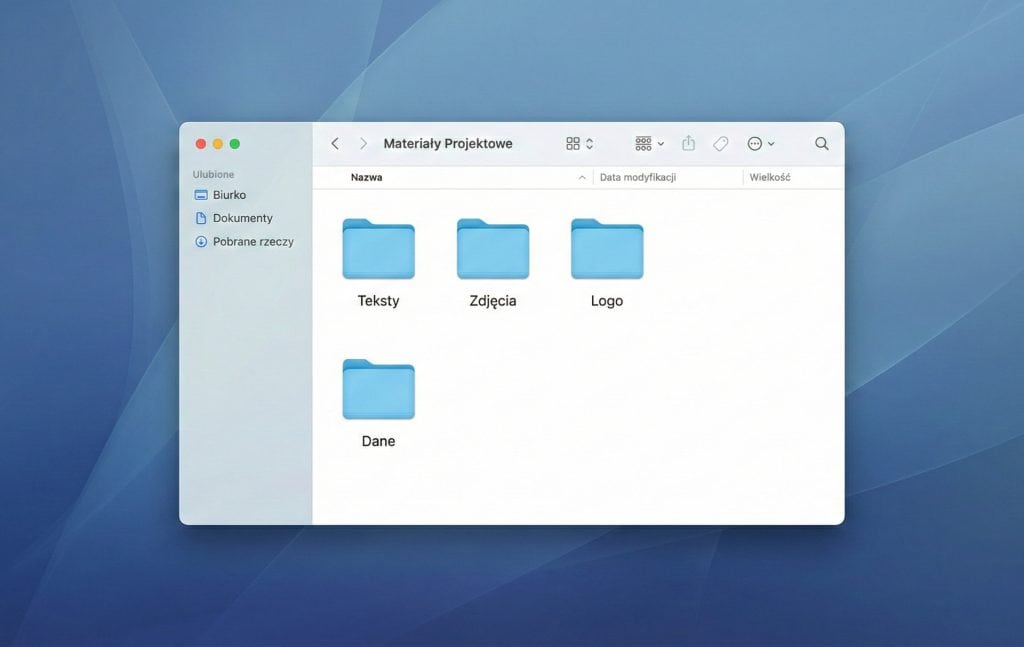Expand the more actions ellipsis menu
Image resolution: width=1024 pixels, height=647 pixels.
point(760,144)
